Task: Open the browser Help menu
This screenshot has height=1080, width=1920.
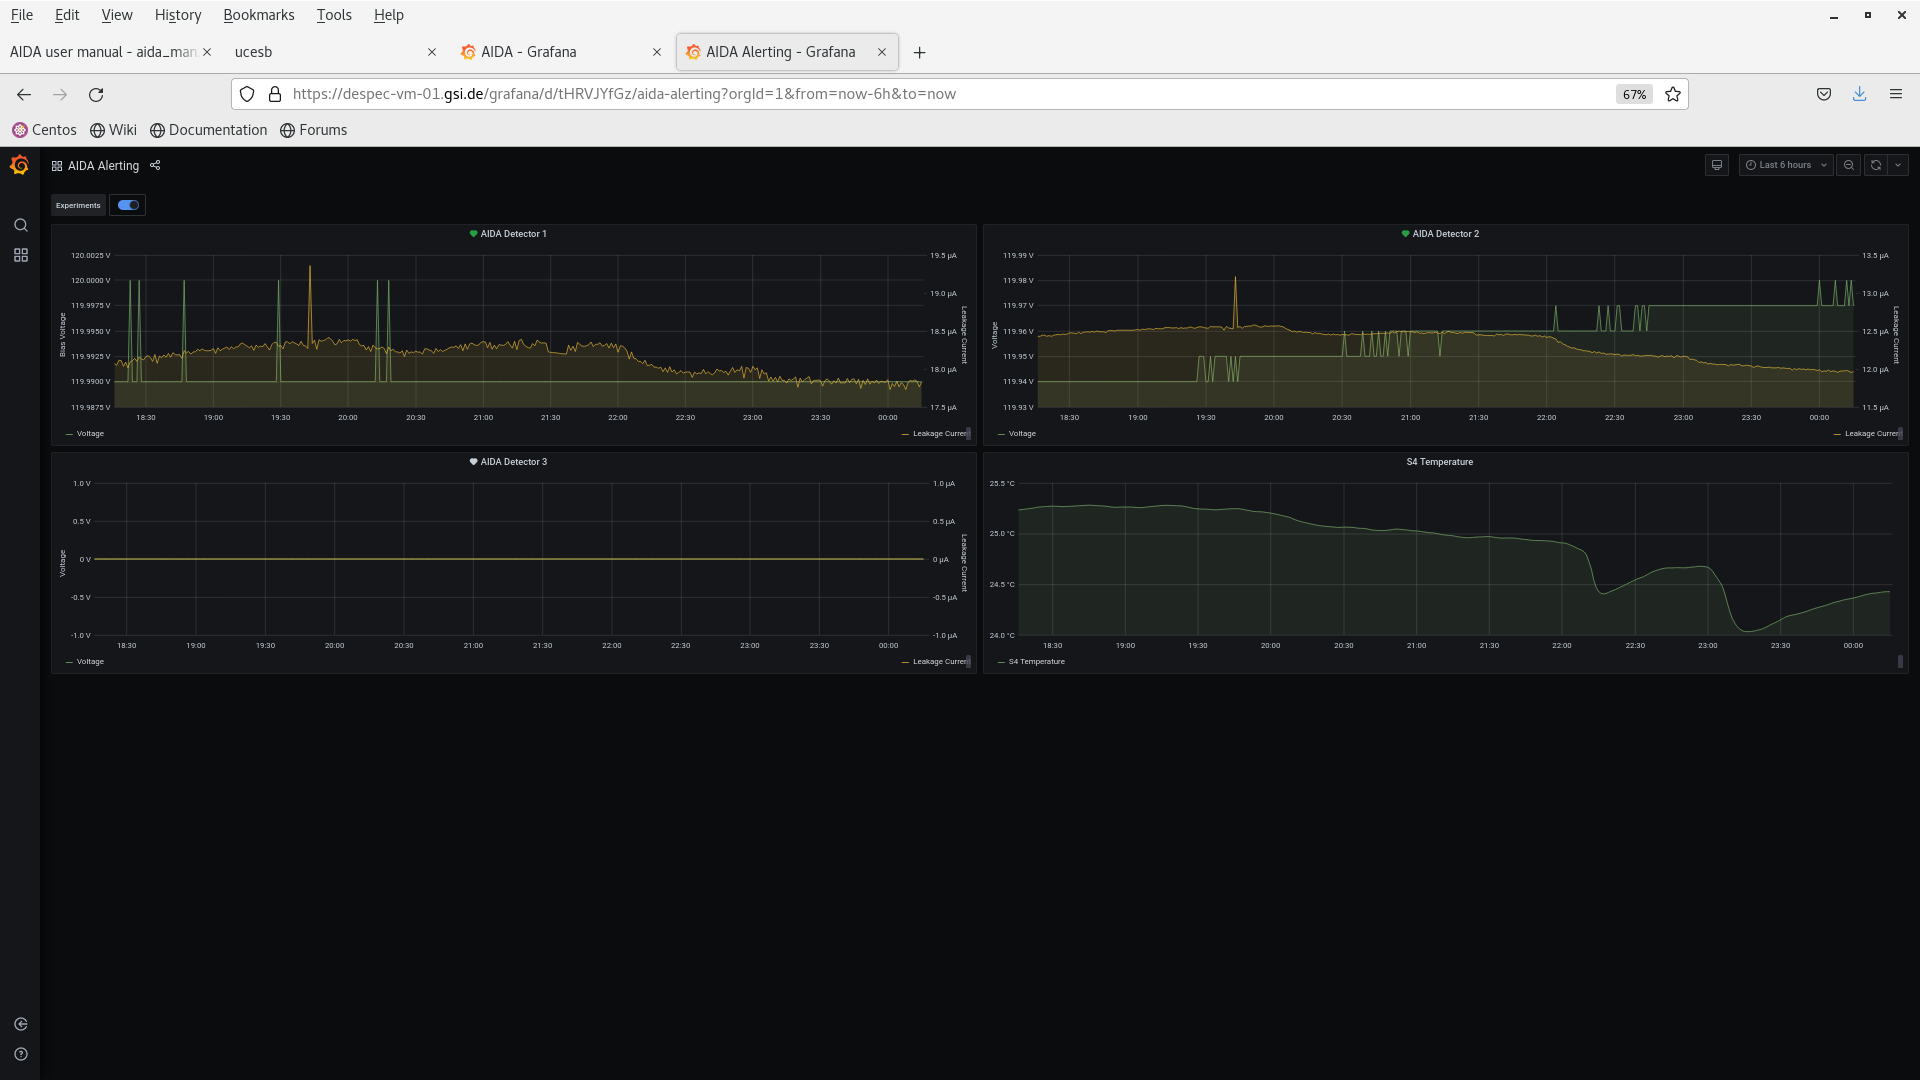Action: pyautogui.click(x=388, y=15)
